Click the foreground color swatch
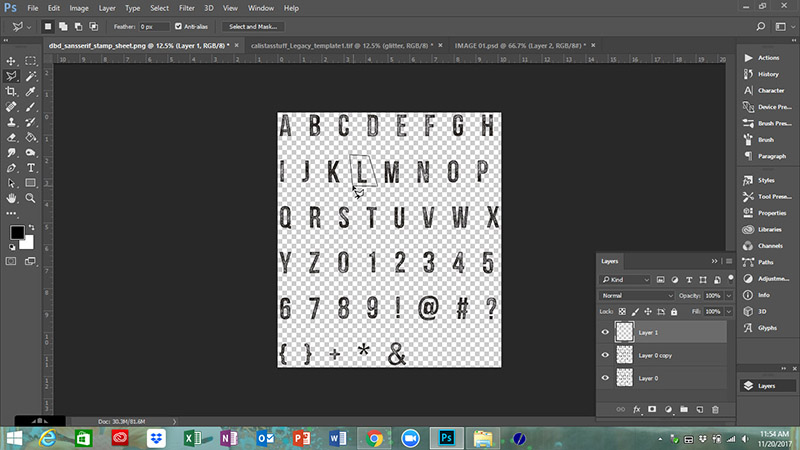This screenshot has width=800, height=450. coord(17,232)
